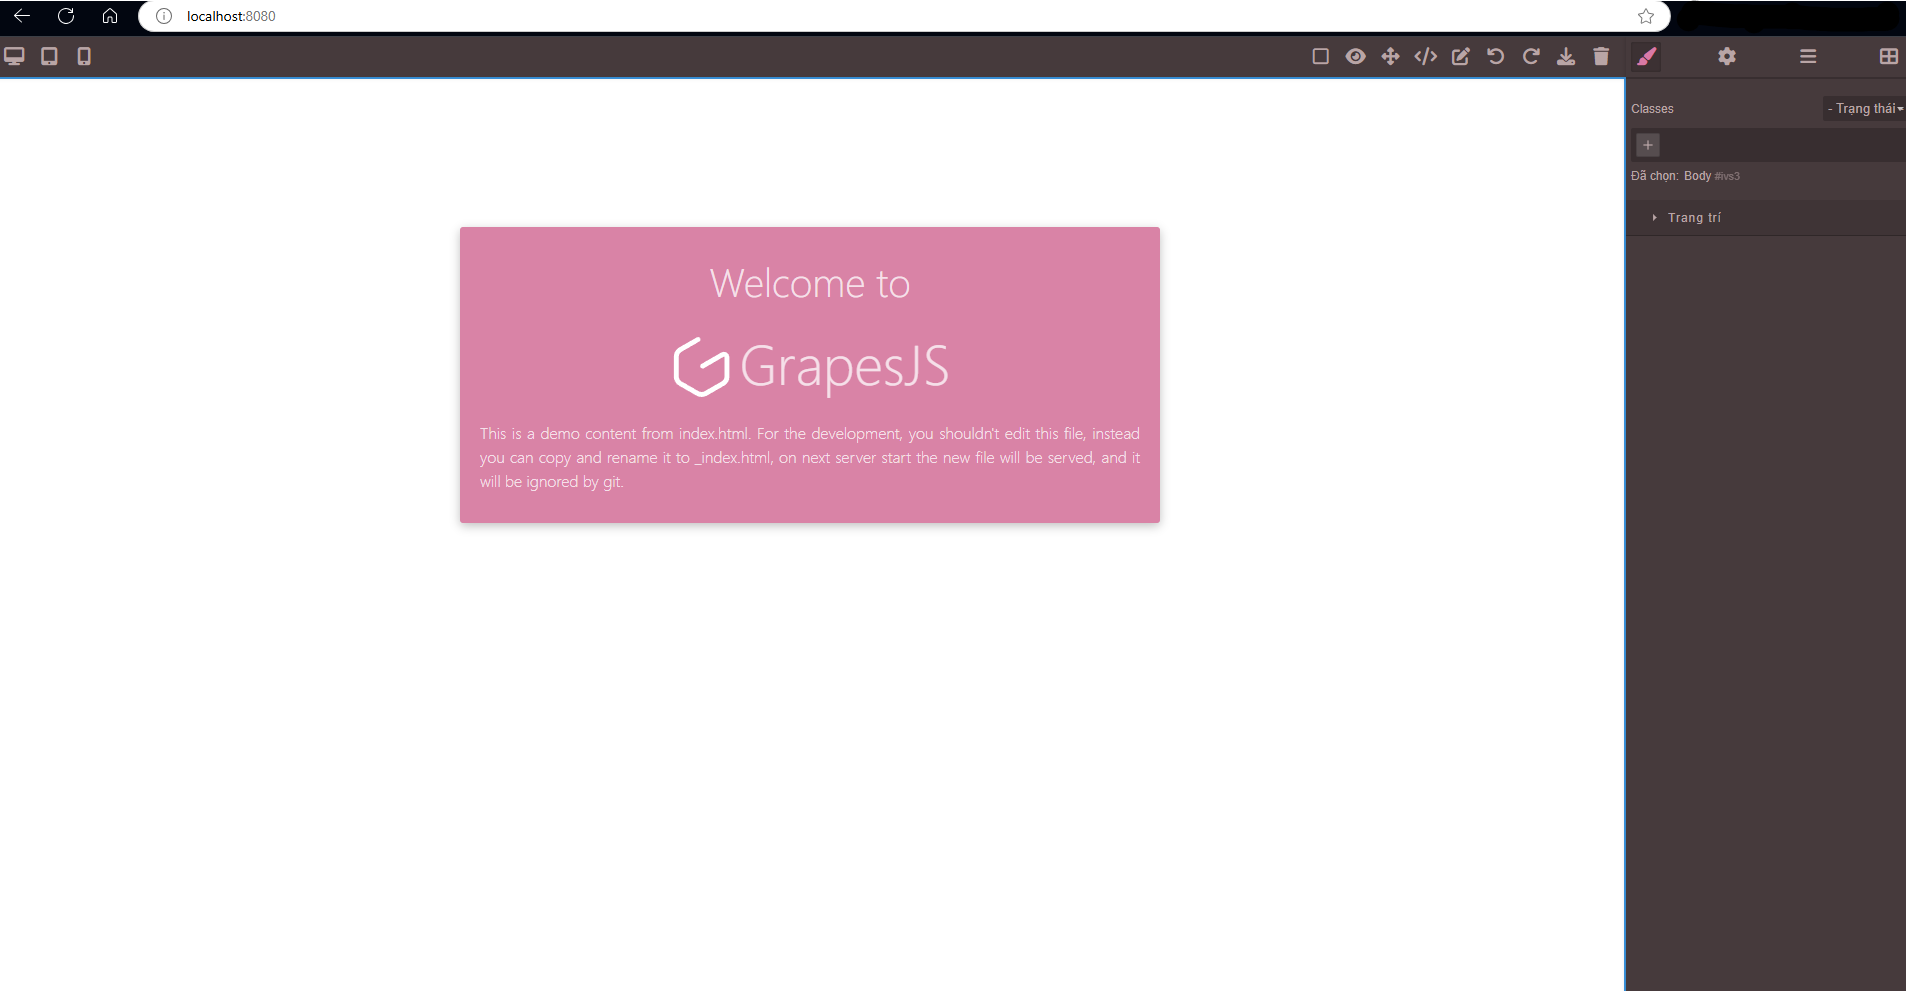Switch to tablet device preview

pos(49,57)
